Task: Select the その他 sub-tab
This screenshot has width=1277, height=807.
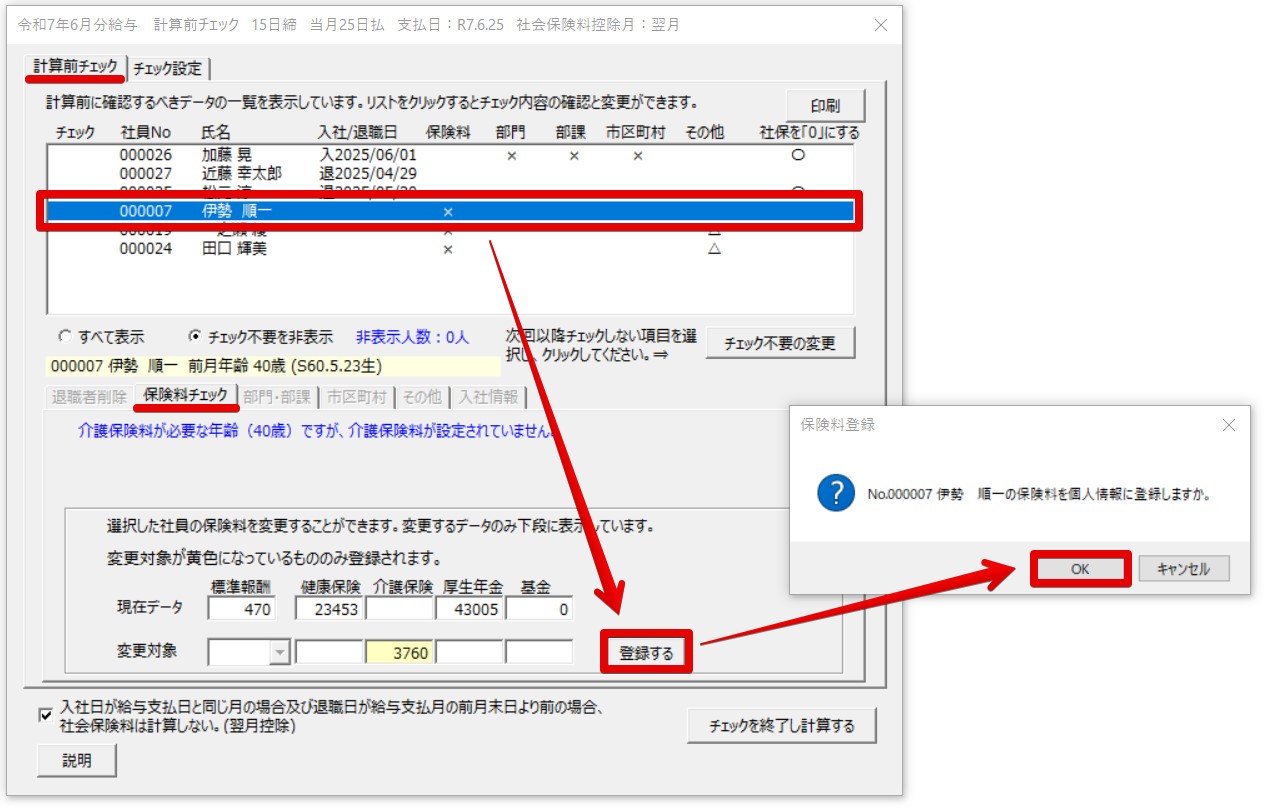Action: (x=422, y=396)
